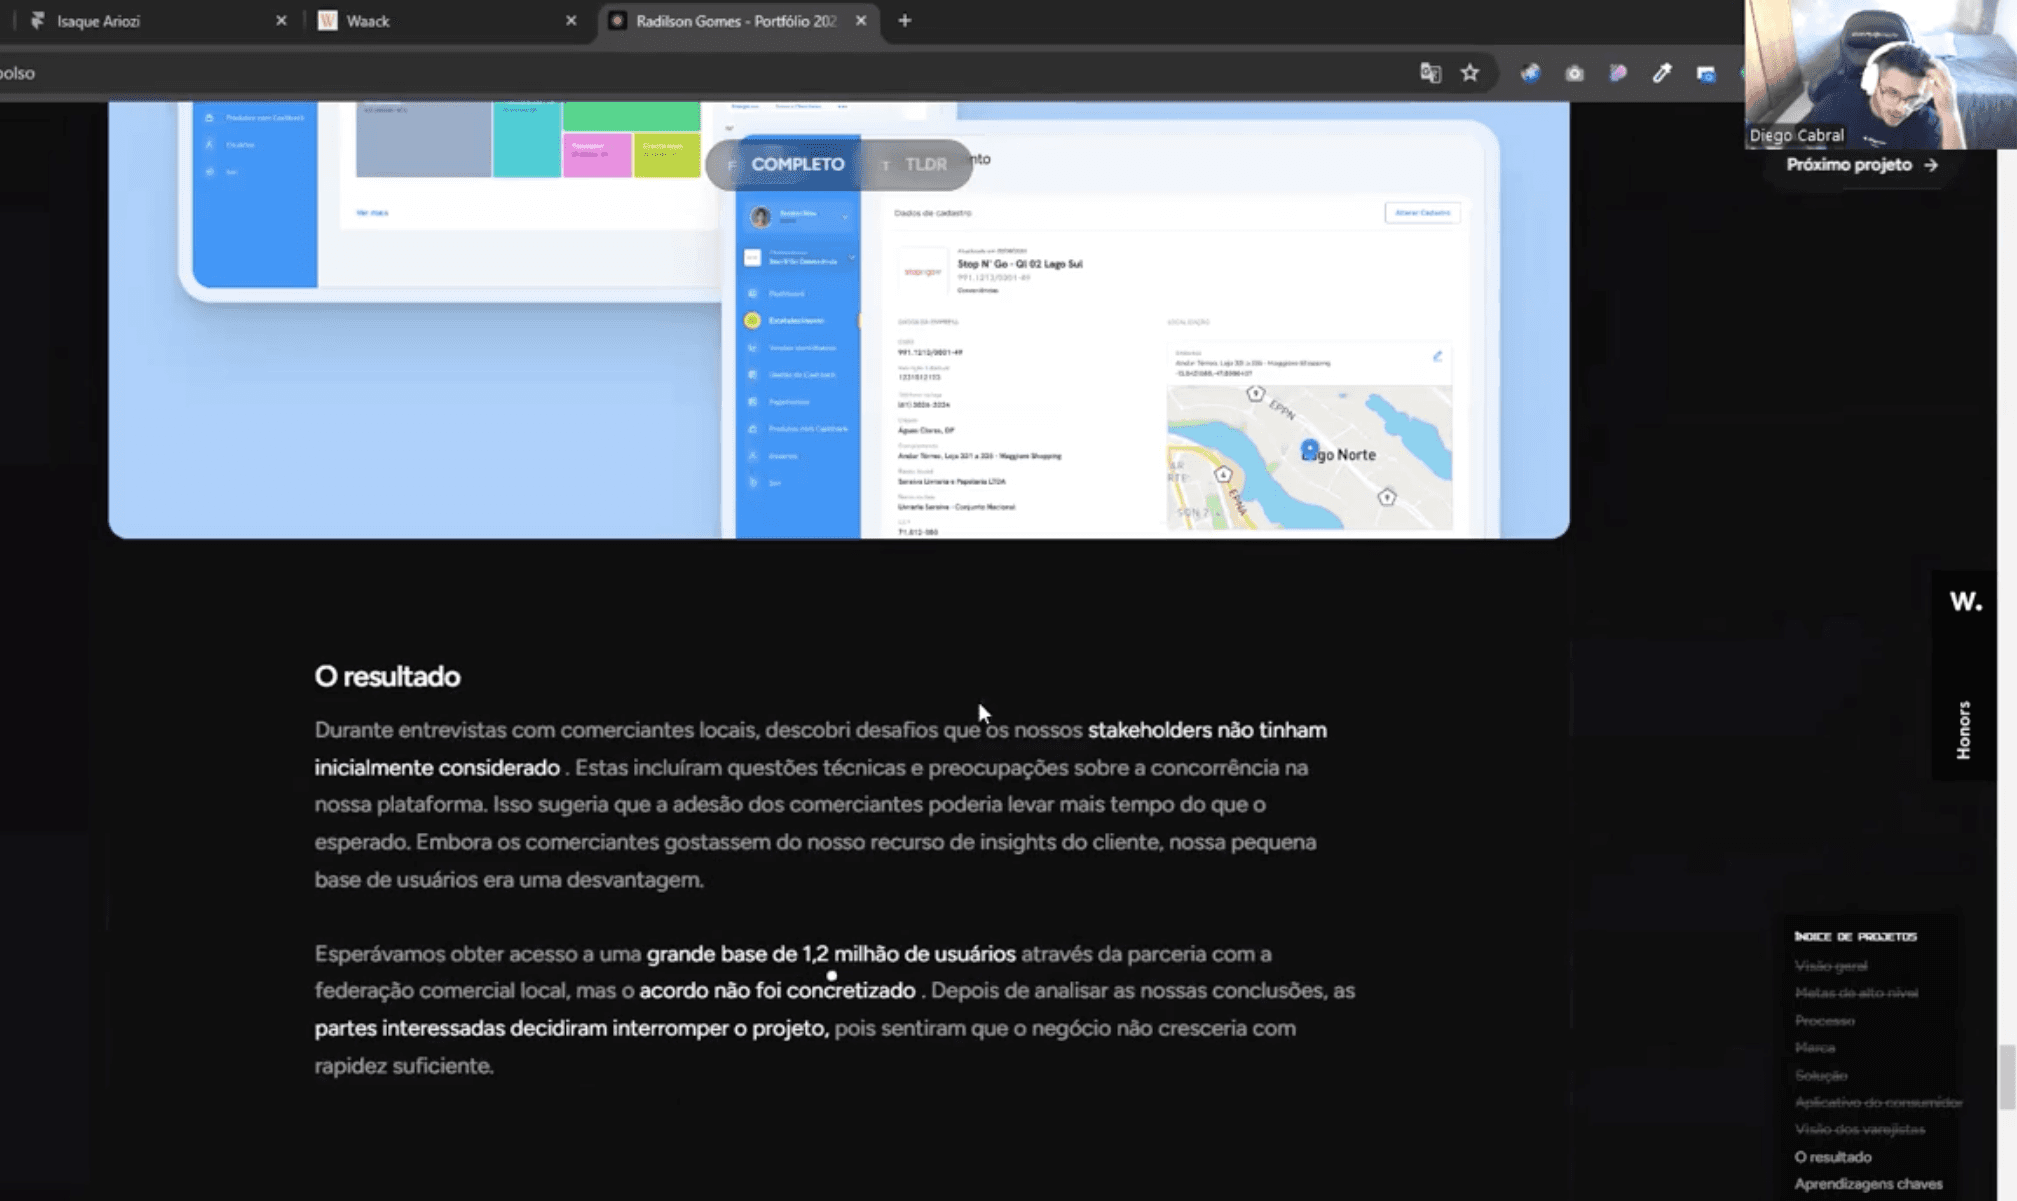Jump to Aprendizagens chaves section

pyautogui.click(x=1867, y=1184)
